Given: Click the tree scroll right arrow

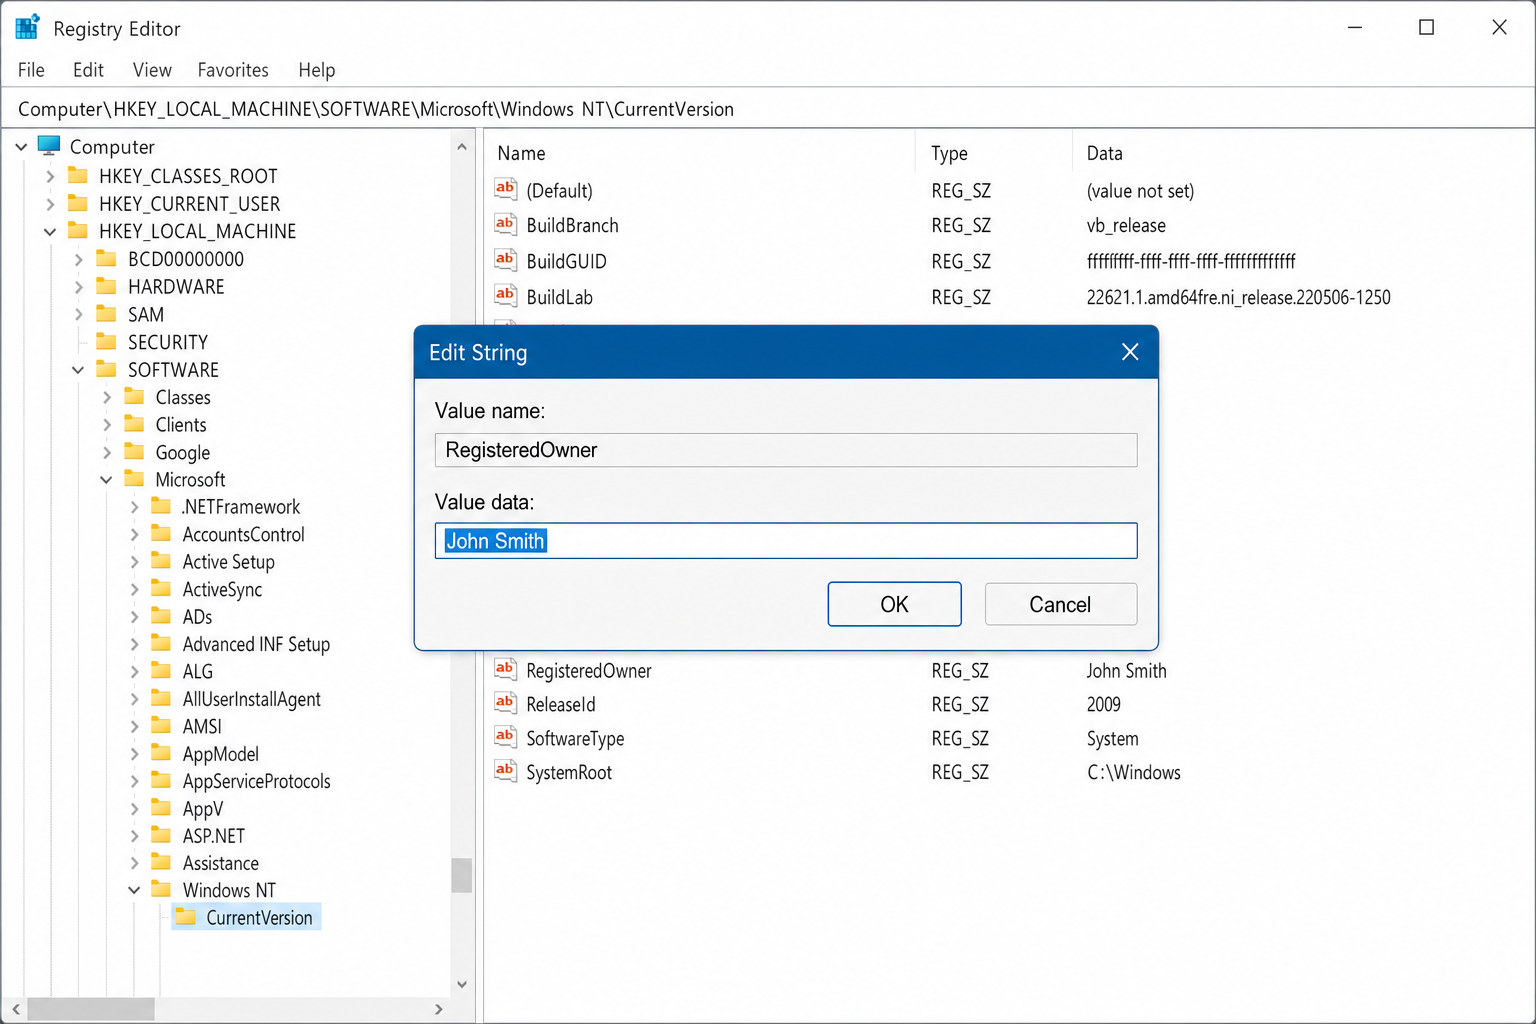Looking at the screenshot, I should coord(438,1009).
